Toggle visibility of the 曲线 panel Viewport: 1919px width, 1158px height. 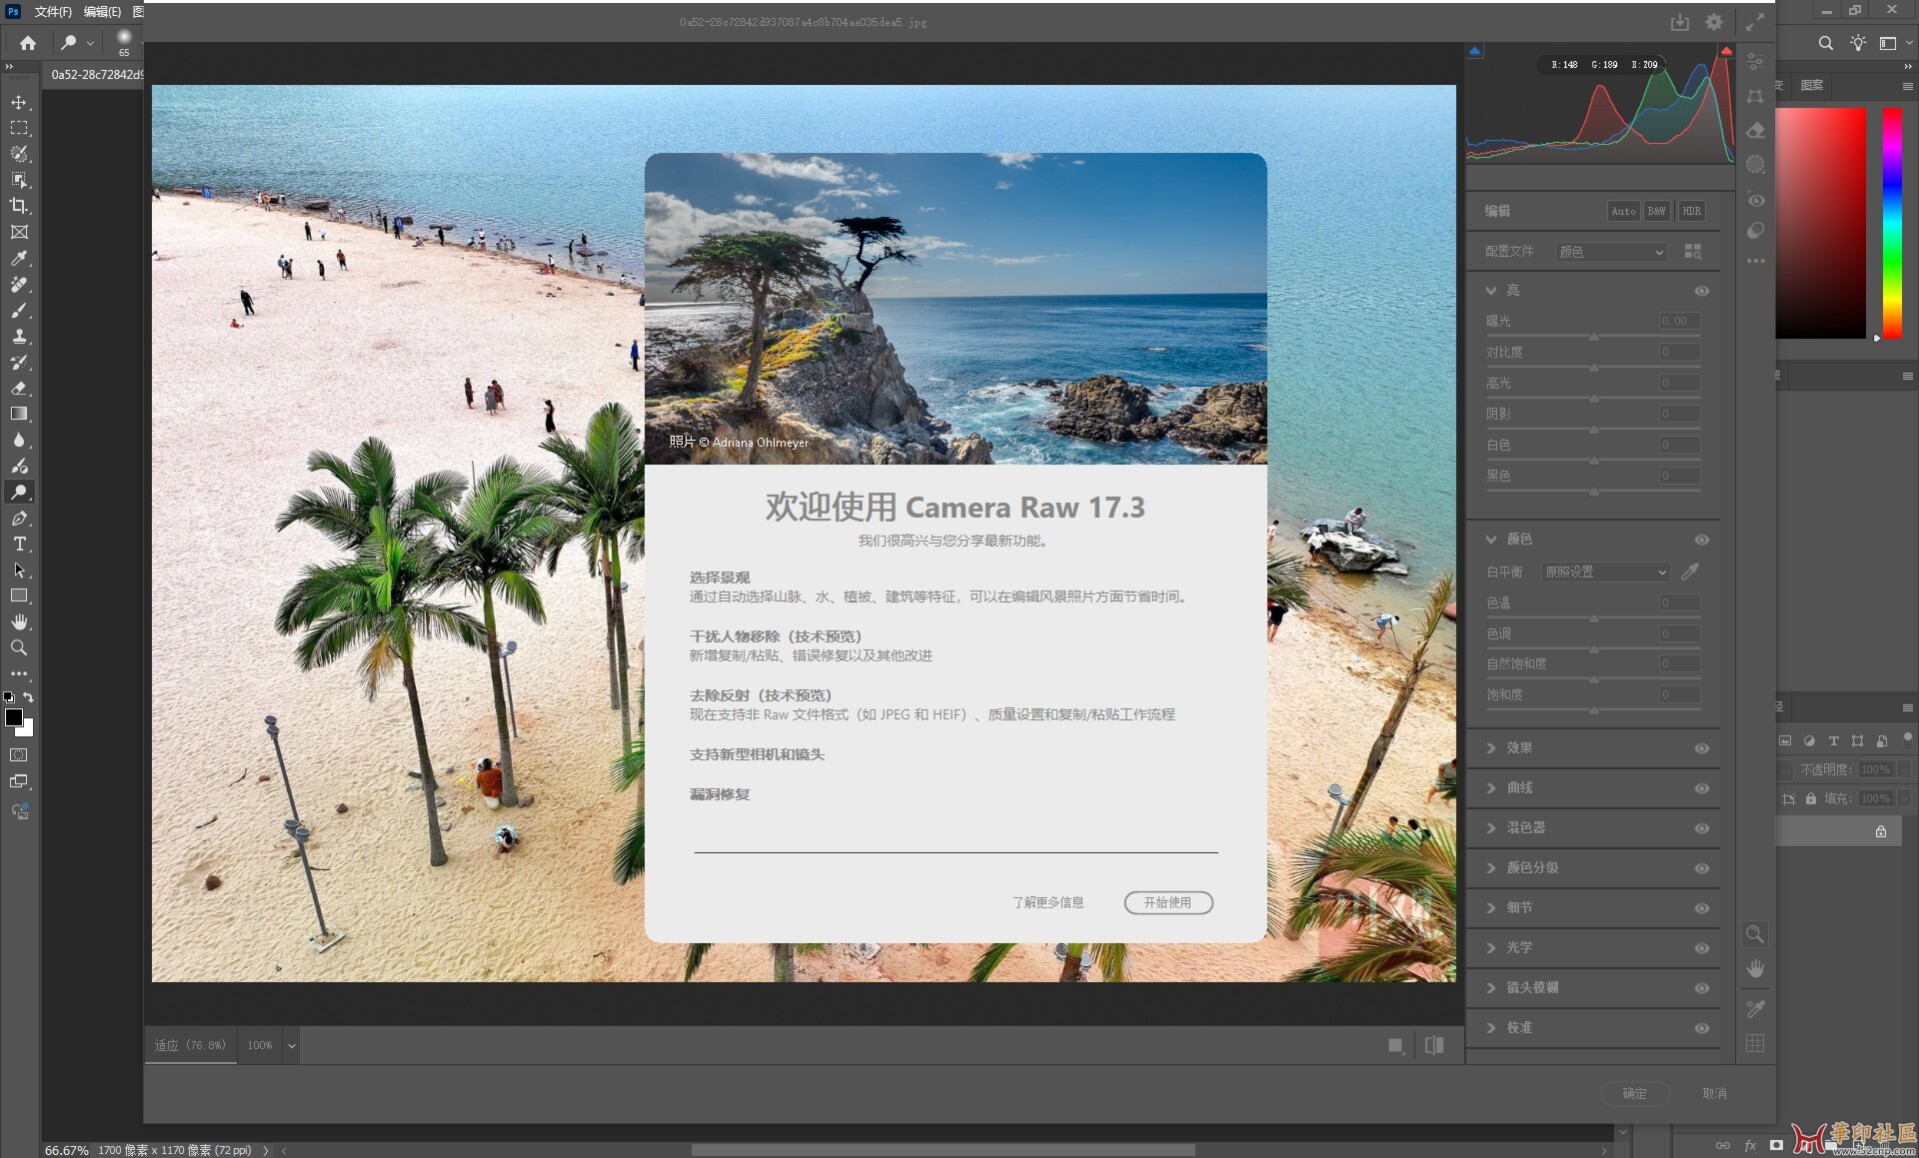(x=1702, y=789)
